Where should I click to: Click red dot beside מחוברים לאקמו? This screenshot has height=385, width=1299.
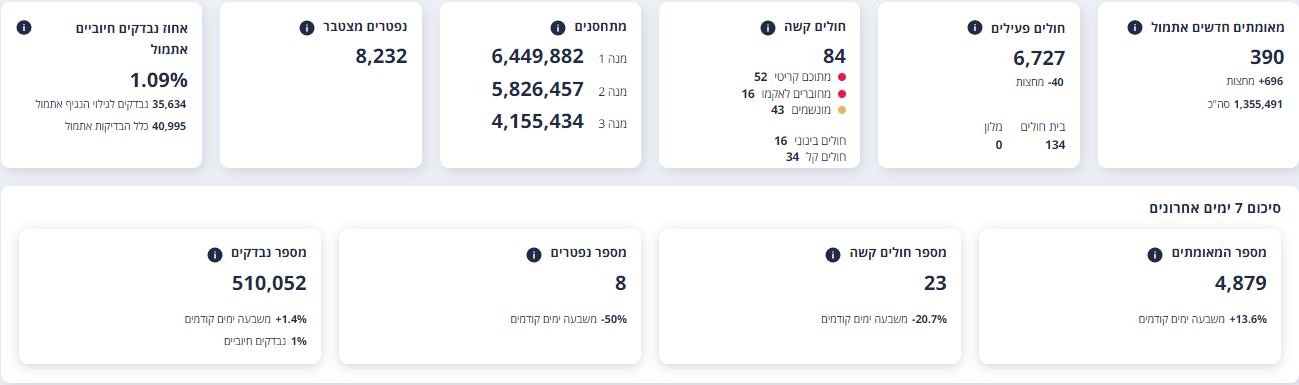842,94
